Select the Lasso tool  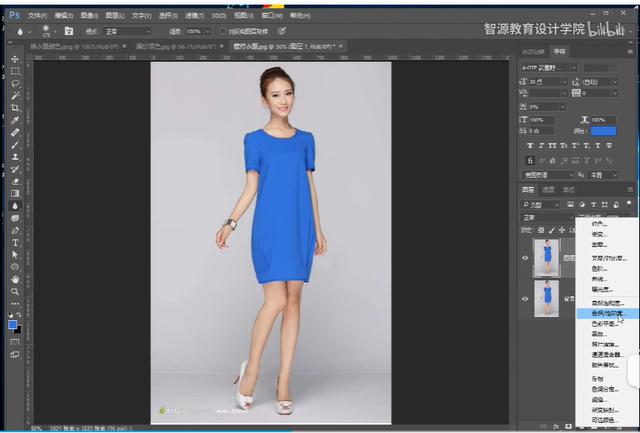[15, 84]
